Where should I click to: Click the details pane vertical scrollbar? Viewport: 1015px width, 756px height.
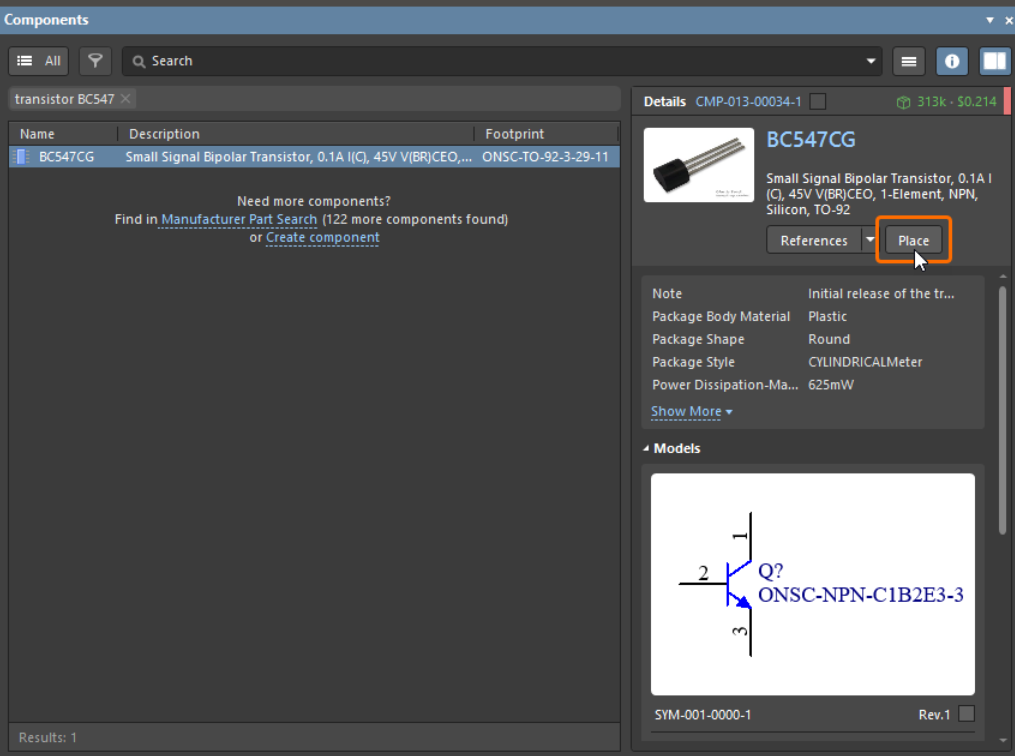click(x=1003, y=411)
